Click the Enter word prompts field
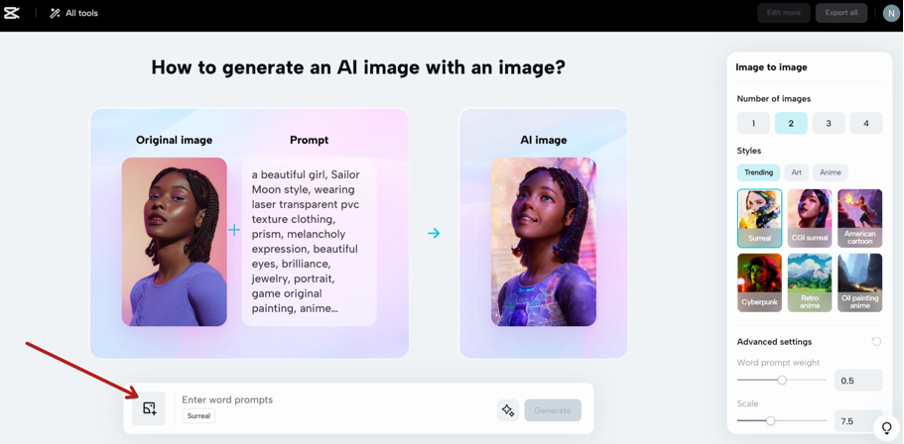Screen dimensions: 904x444 [x=334, y=400]
